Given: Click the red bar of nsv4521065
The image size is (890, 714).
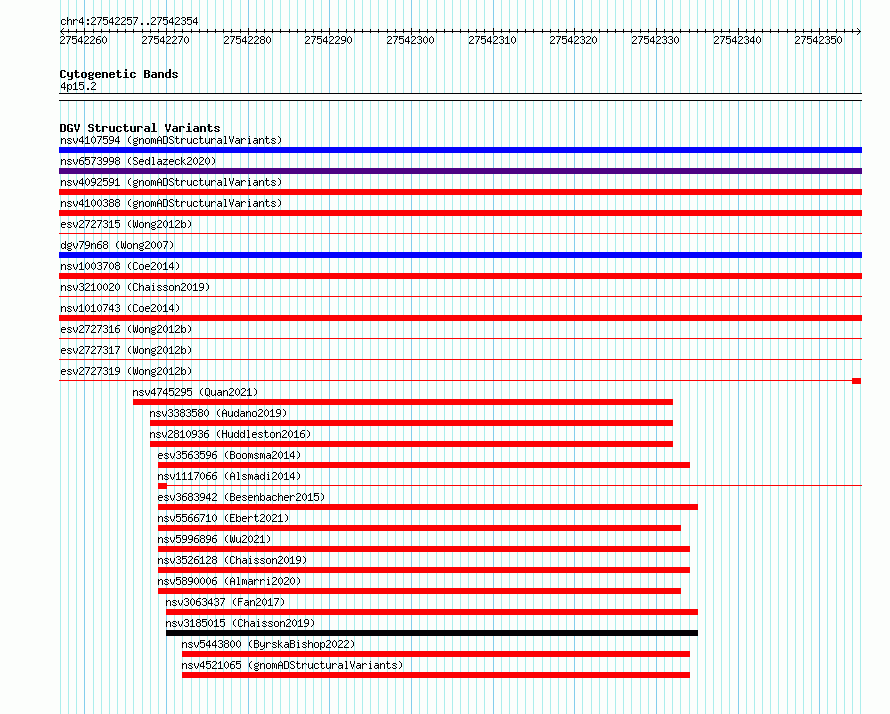Looking at the screenshot, I should tap(436, 675).
